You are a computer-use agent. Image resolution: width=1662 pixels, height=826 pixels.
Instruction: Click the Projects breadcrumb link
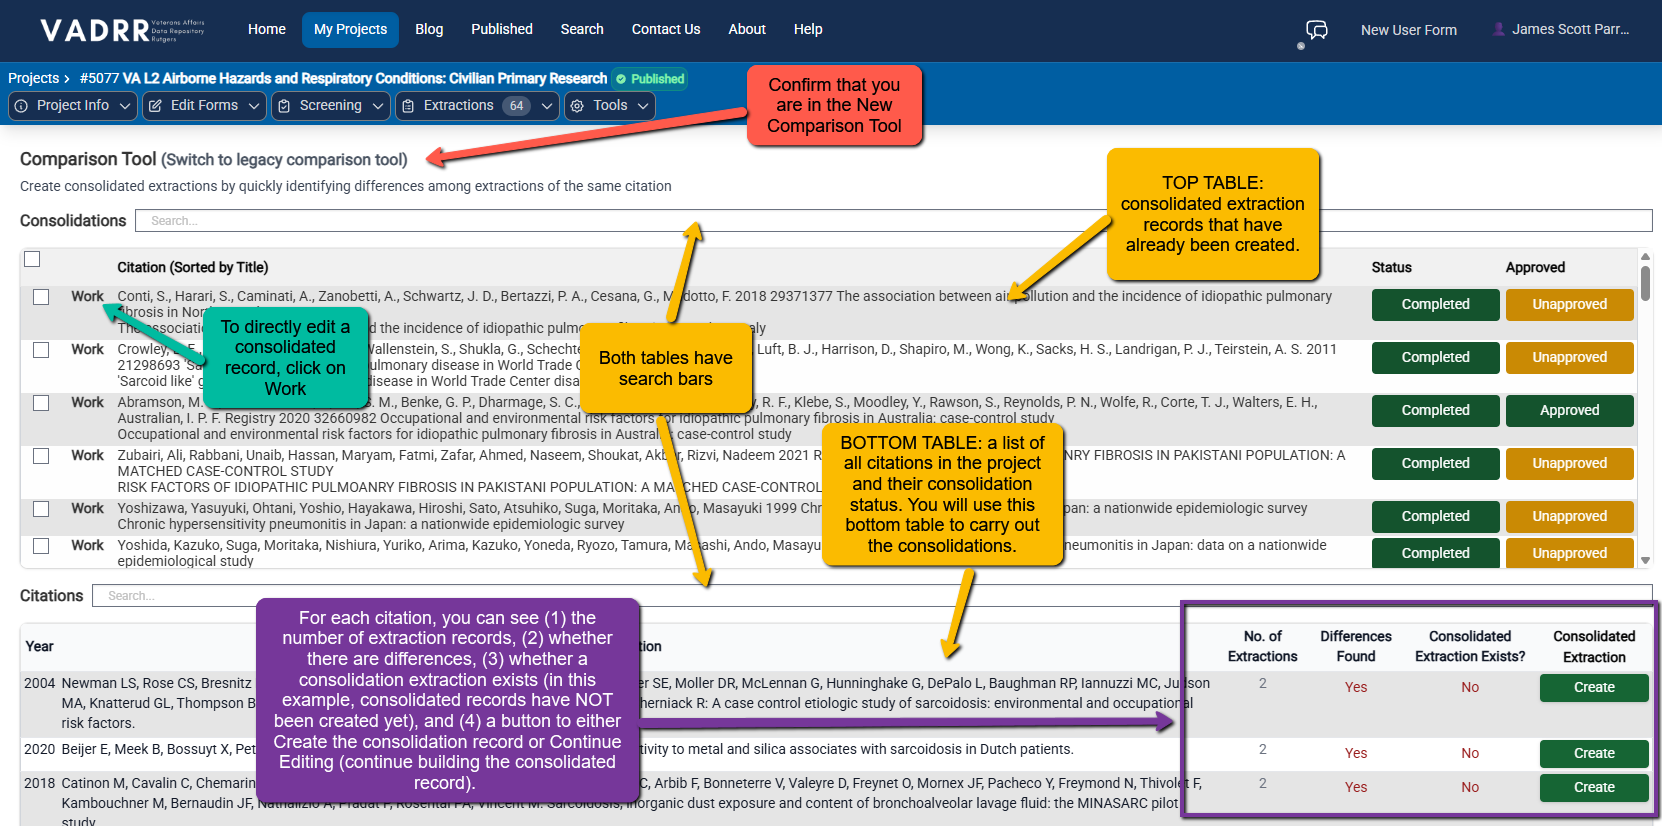[x=34, y=78]
